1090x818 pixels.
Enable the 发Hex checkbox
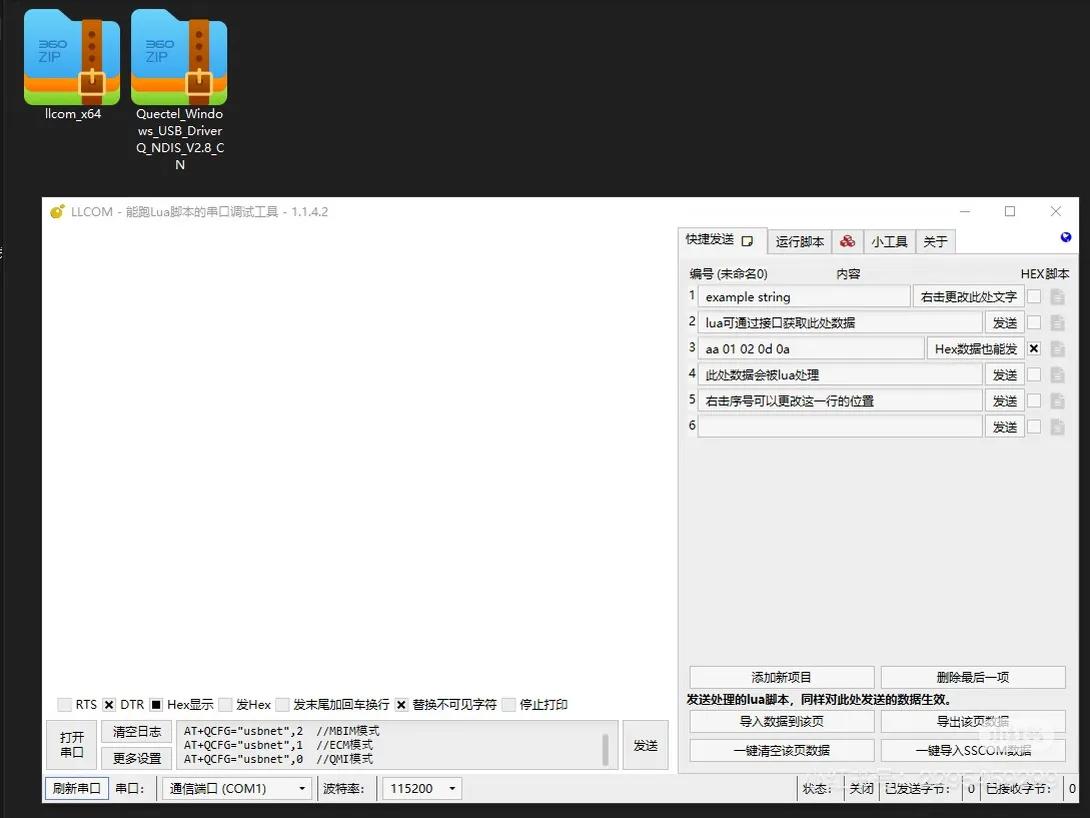[225, 705]
